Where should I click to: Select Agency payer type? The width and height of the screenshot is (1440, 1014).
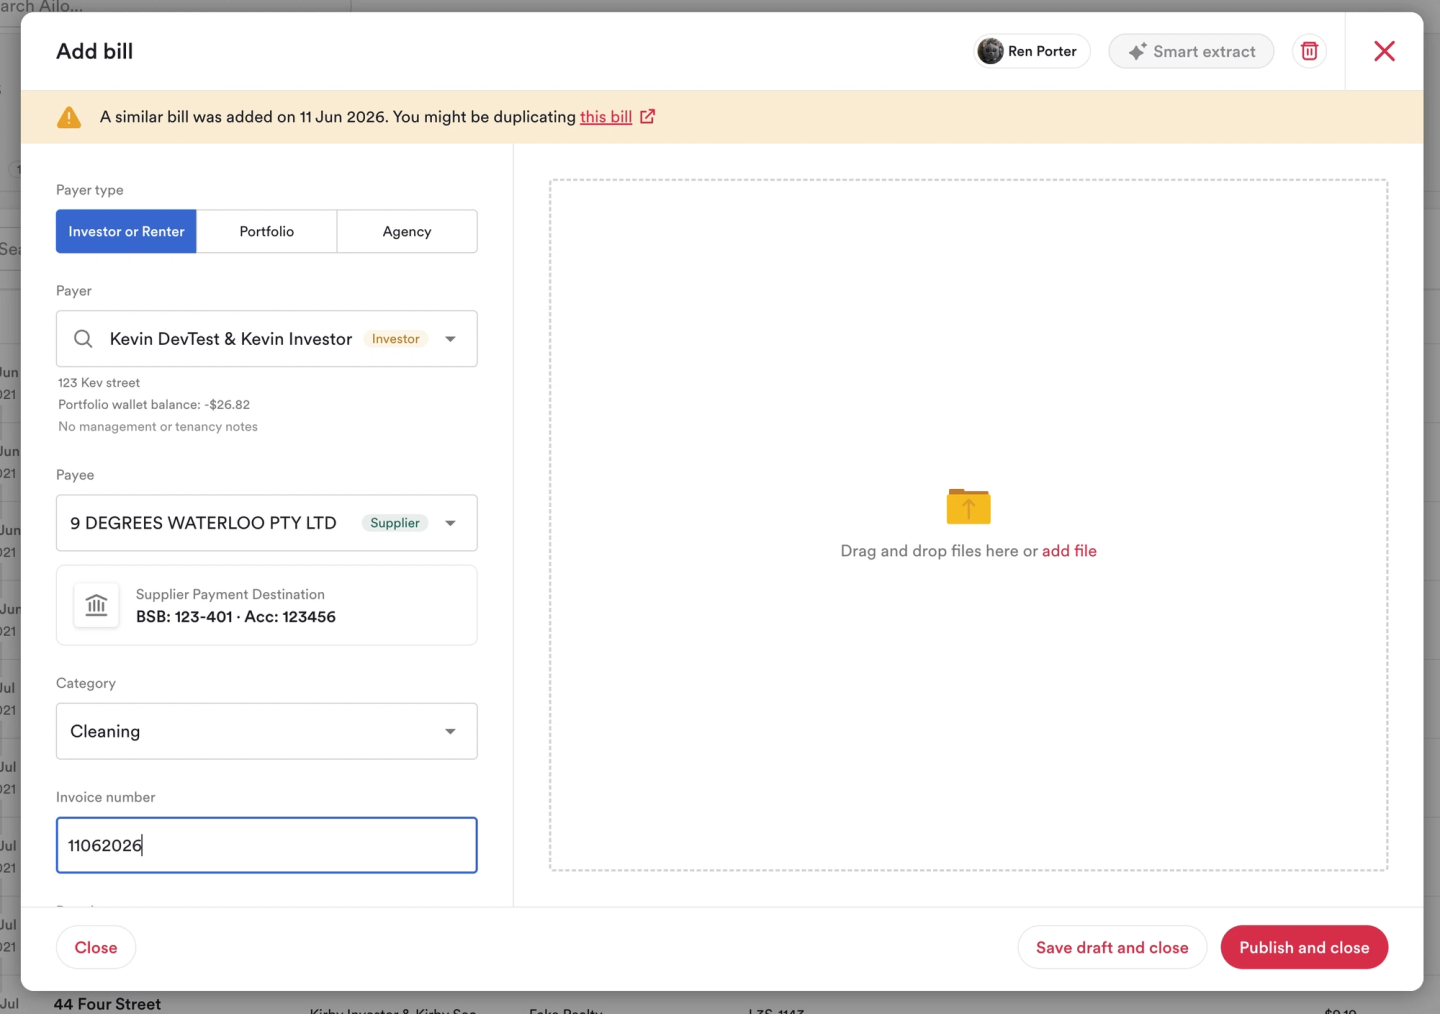click(x=407, y=231)
